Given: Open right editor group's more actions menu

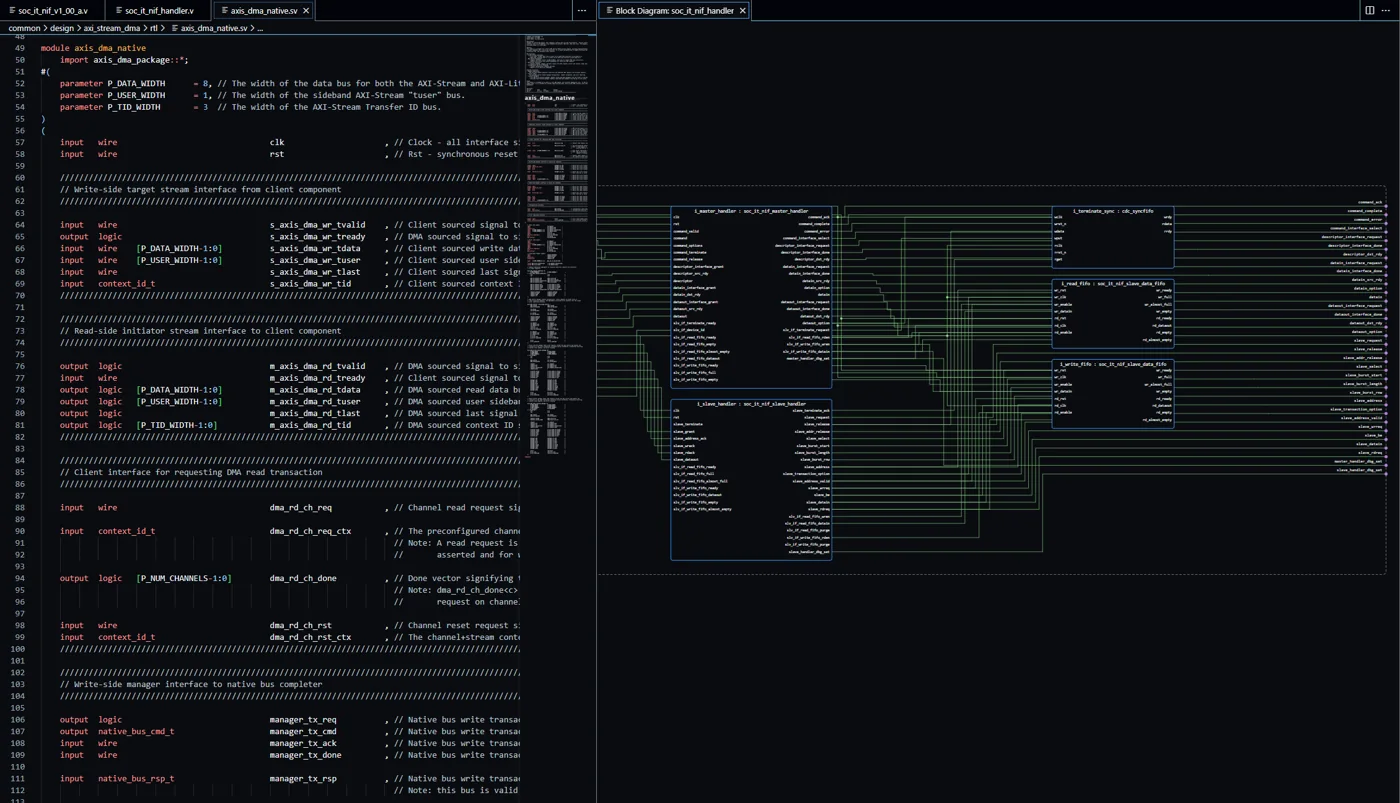Looking at the screenshot, I should click(x=1386, y=11).
